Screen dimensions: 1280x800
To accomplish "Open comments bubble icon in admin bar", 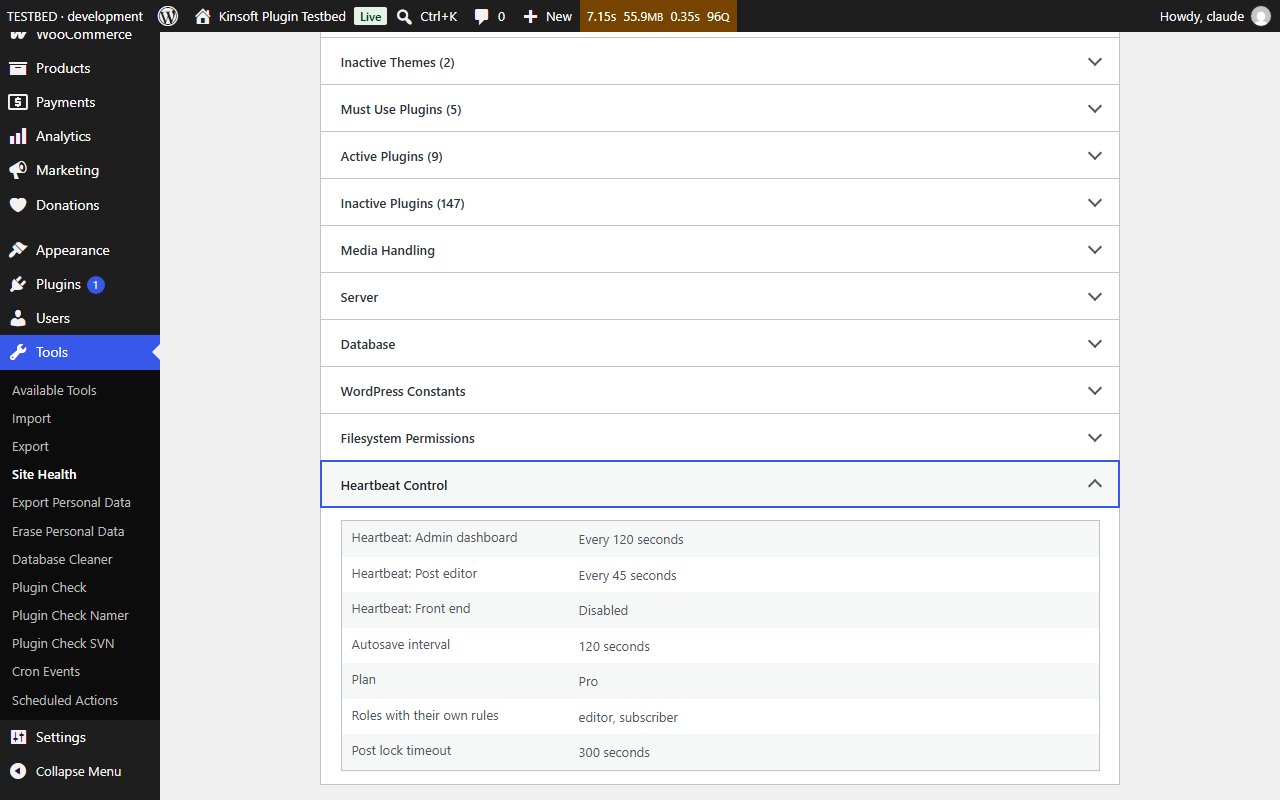I will pos(482,17).
